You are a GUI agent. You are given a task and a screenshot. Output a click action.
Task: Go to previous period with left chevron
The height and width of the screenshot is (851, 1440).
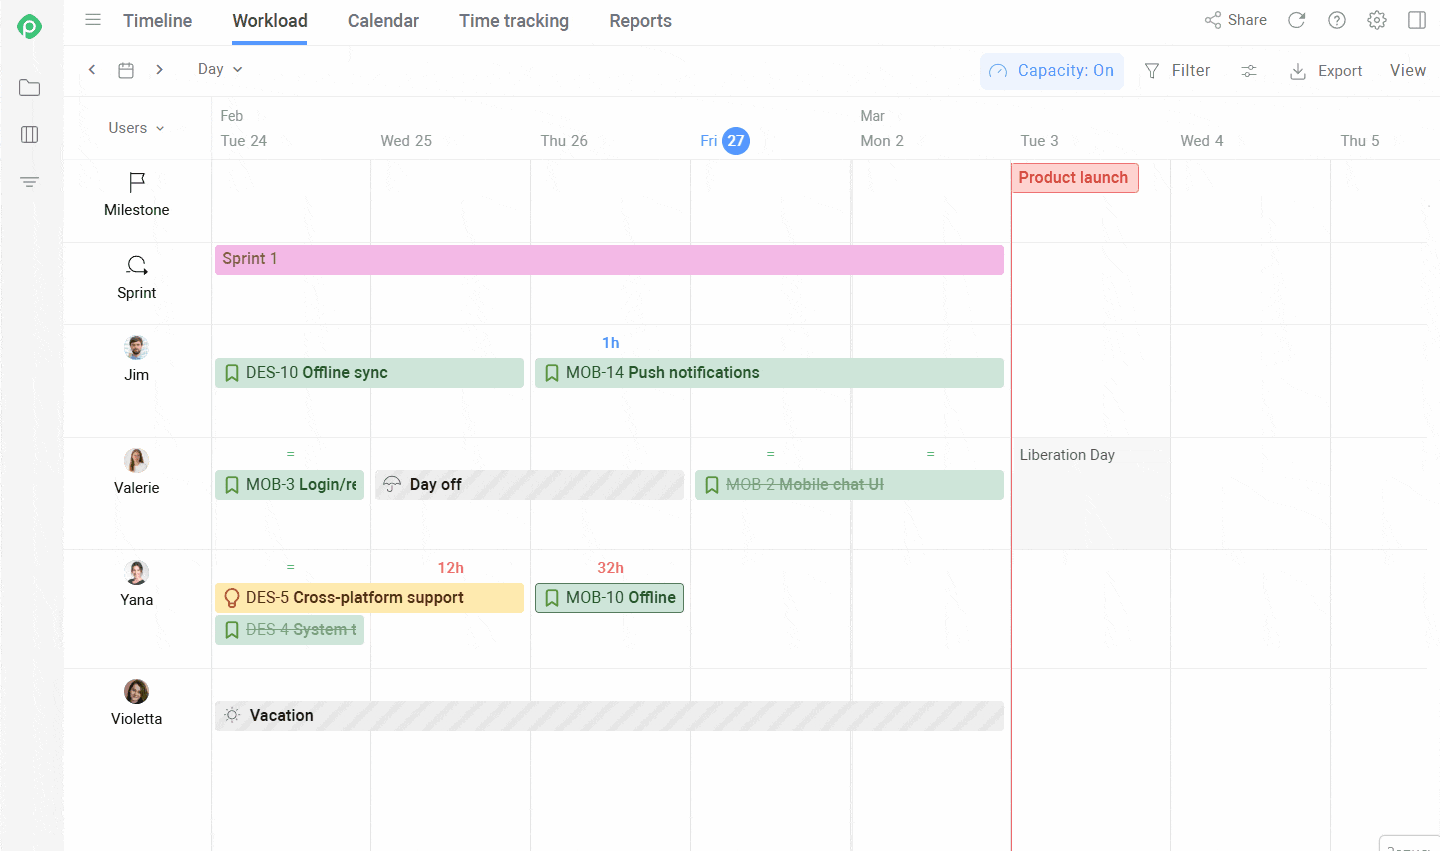click(92, 70)
